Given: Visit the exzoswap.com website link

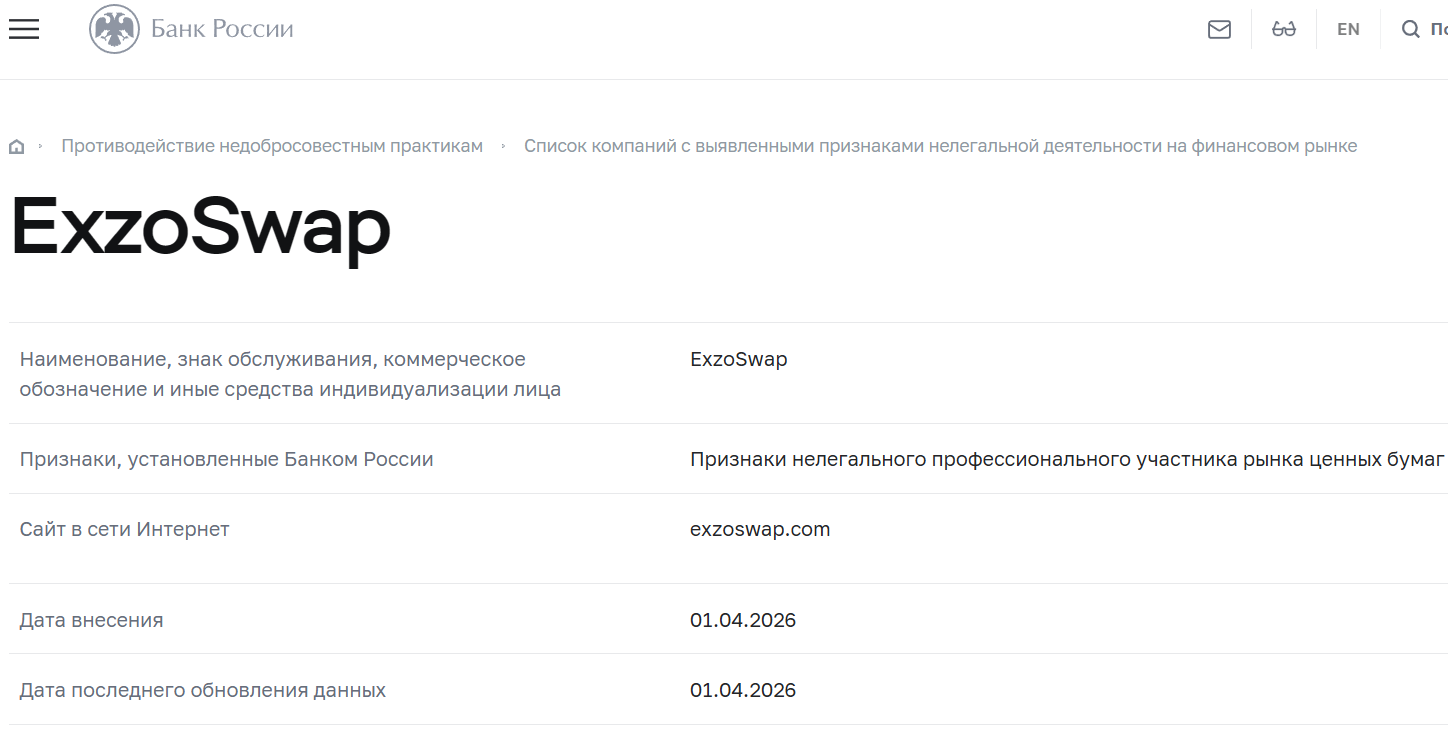Looking at the screenshot, I should (760, 529).
